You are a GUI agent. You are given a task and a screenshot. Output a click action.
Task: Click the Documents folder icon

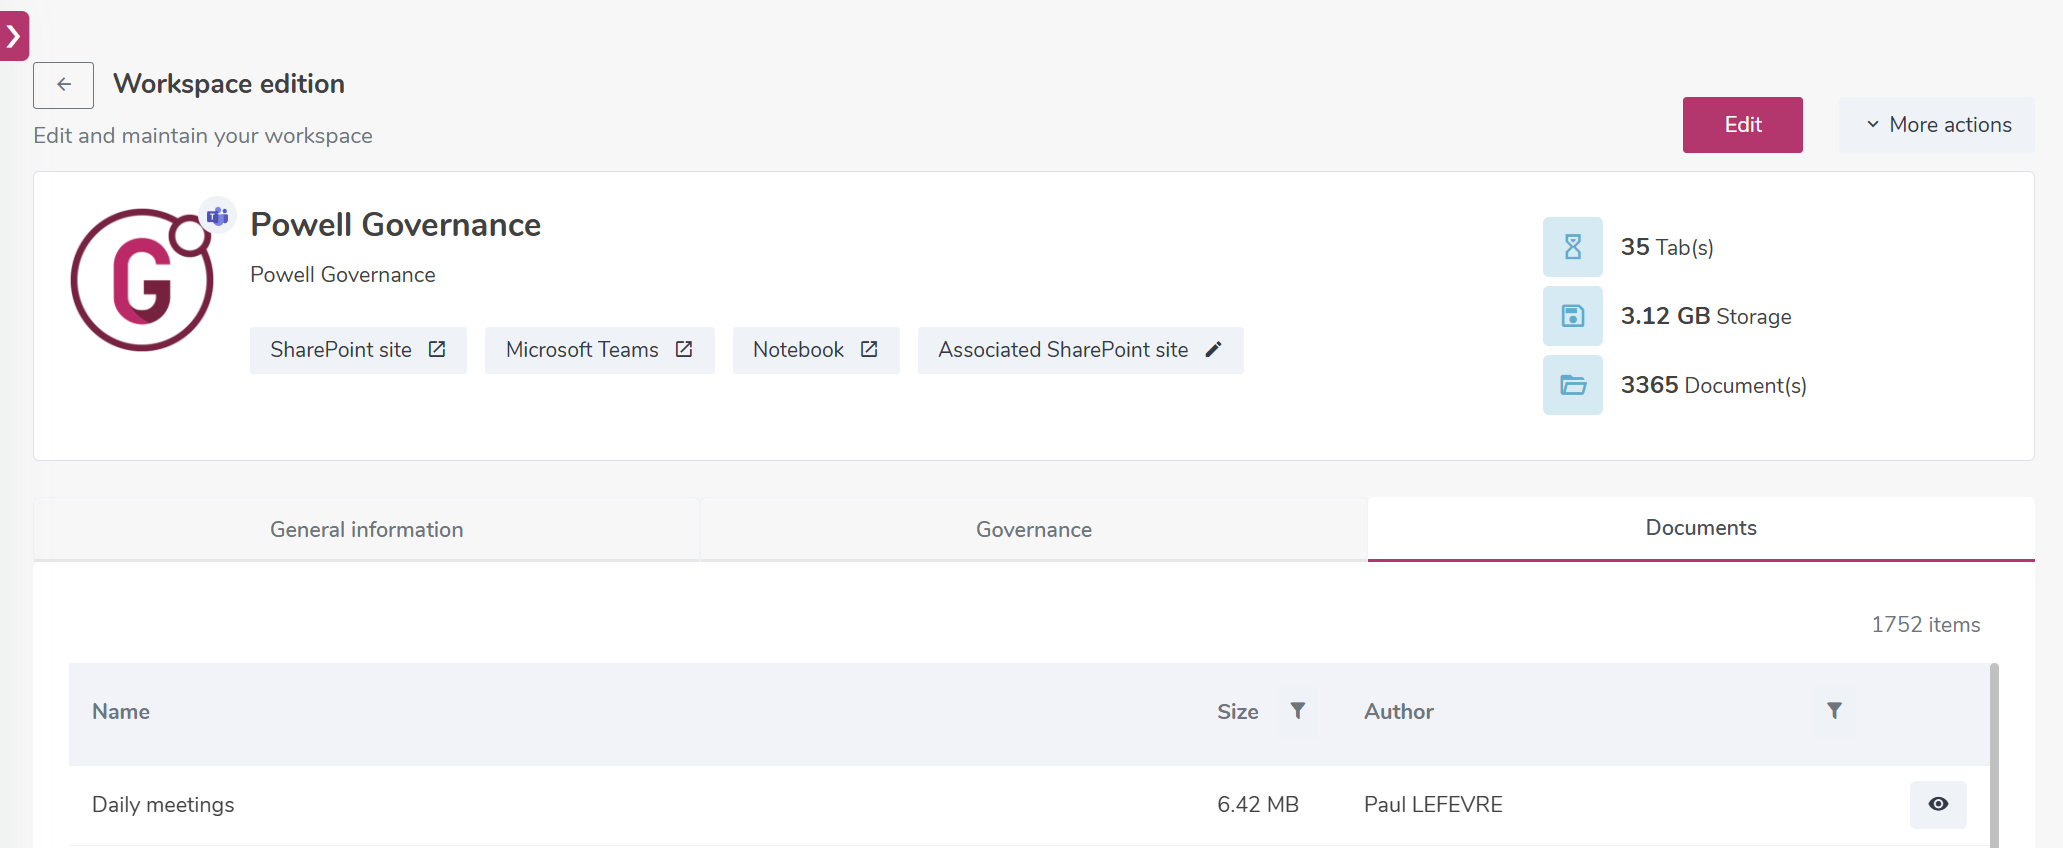point(1573,385)
